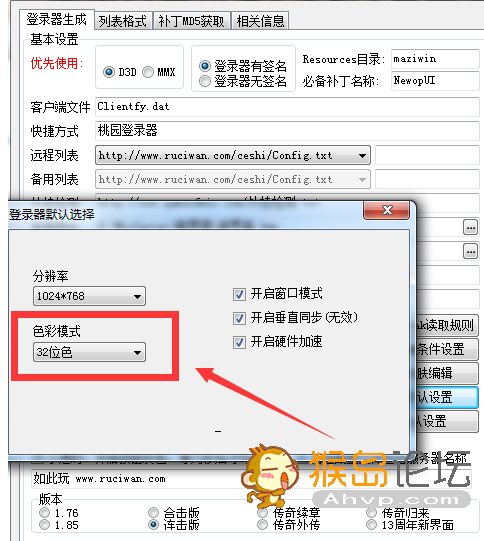The image size is (484, 541).
Task: Disable 开启硬件加速 checkbox
Action: [239, 342]
